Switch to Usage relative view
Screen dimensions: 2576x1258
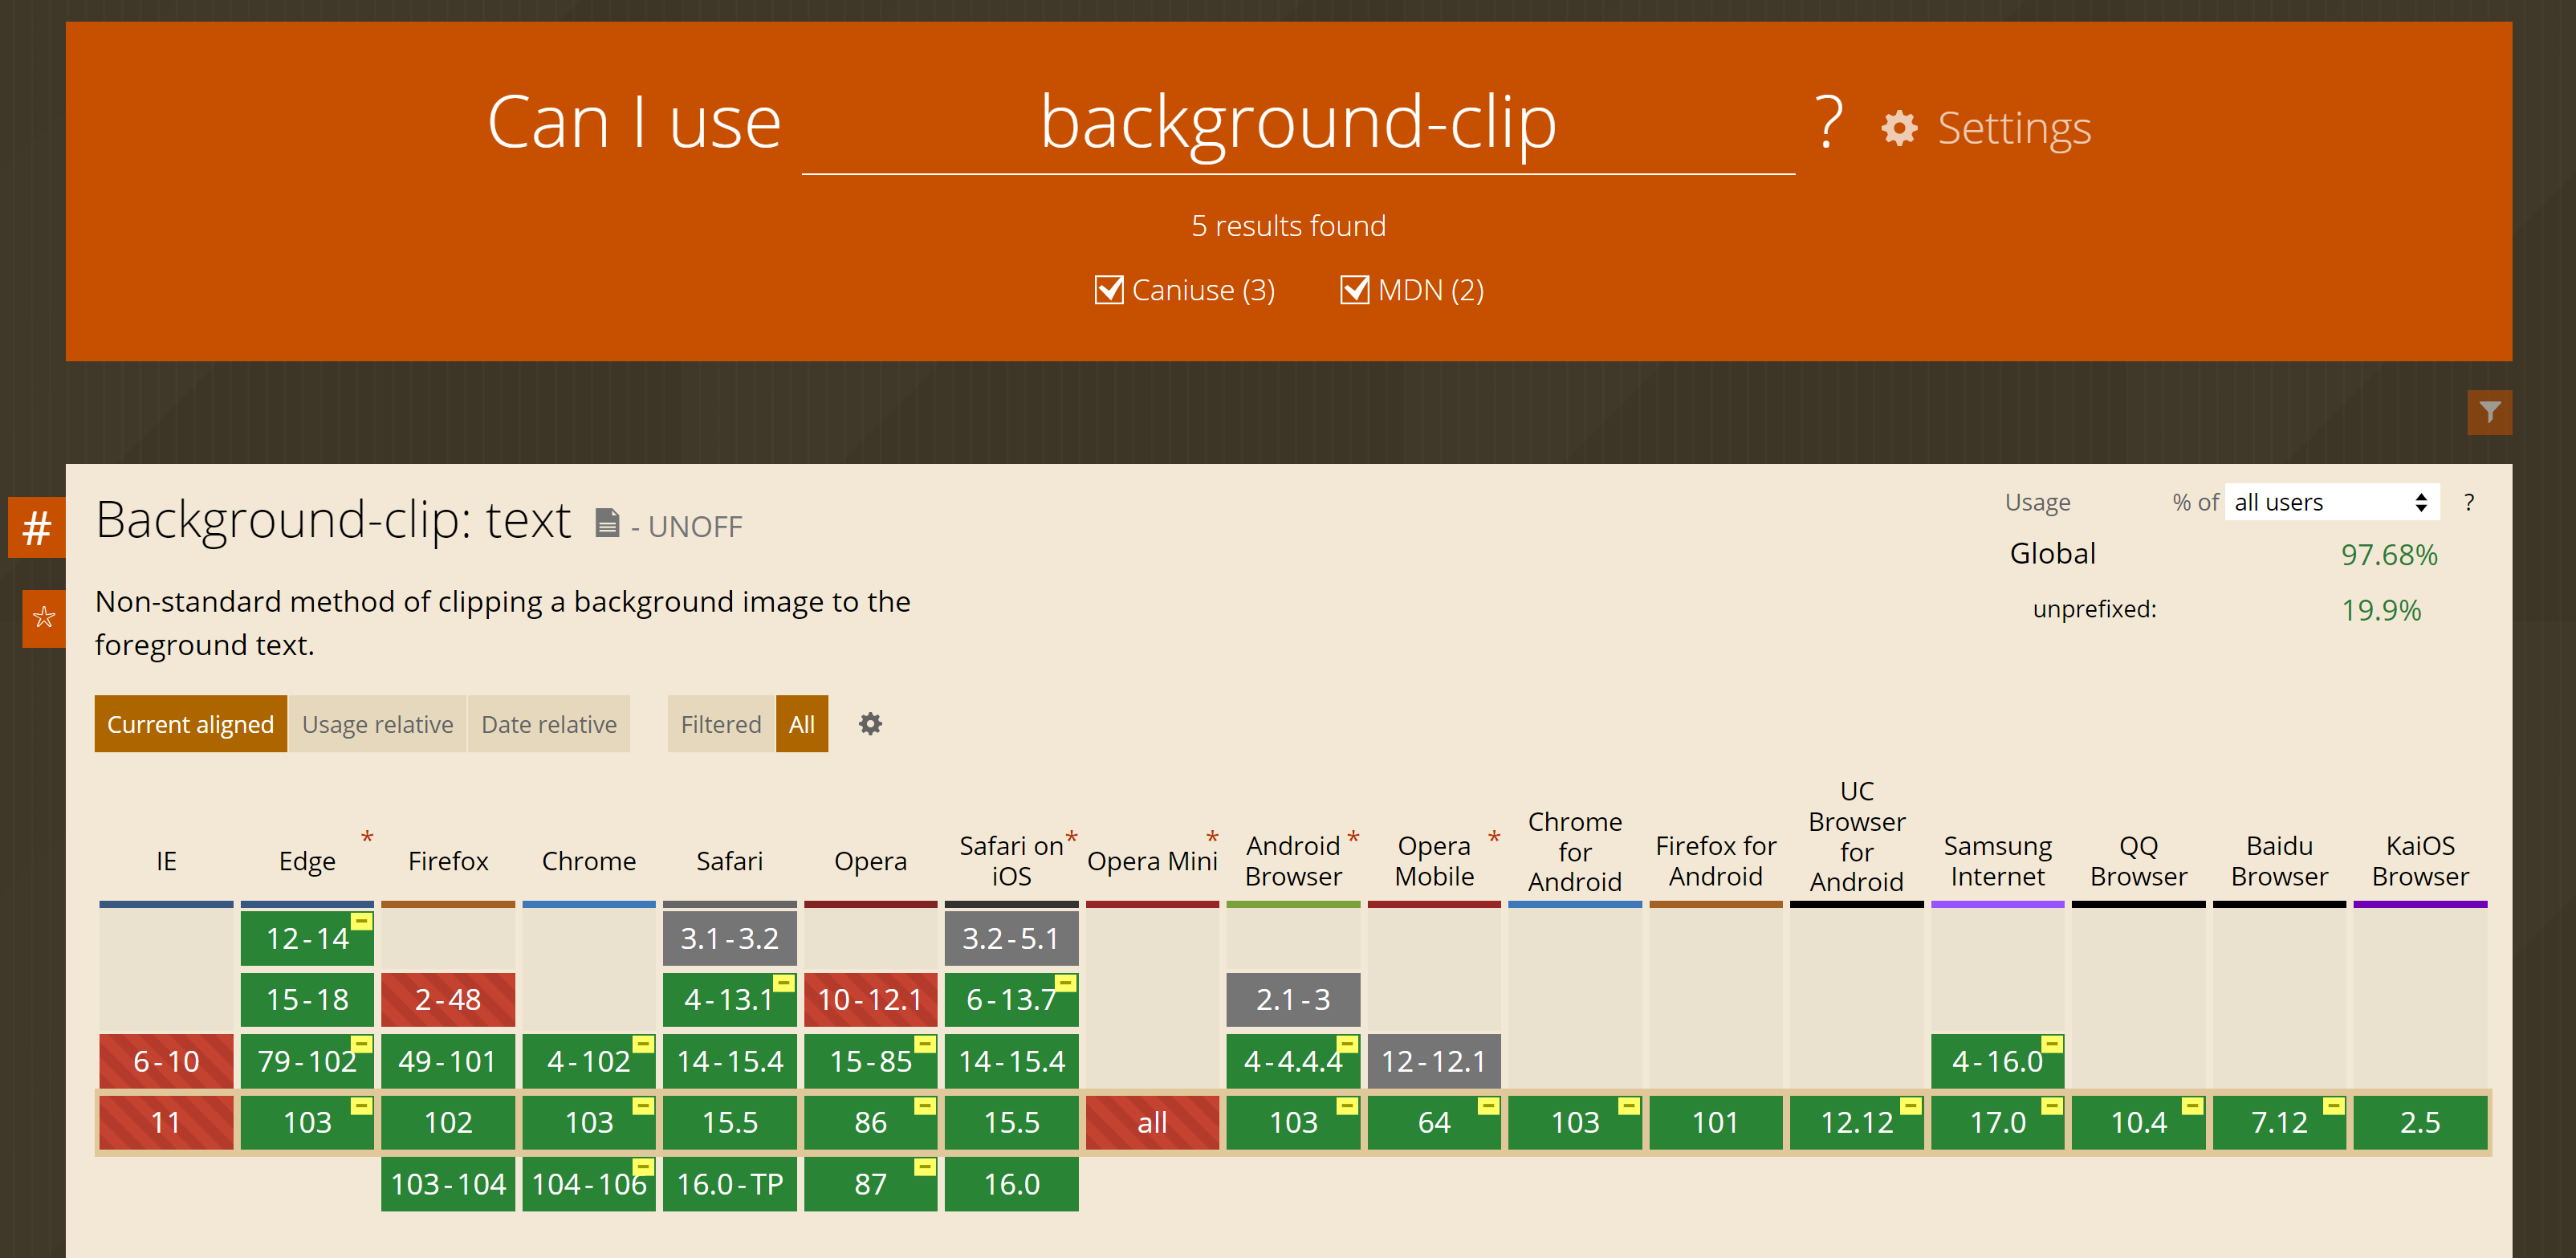pos(378,724)
